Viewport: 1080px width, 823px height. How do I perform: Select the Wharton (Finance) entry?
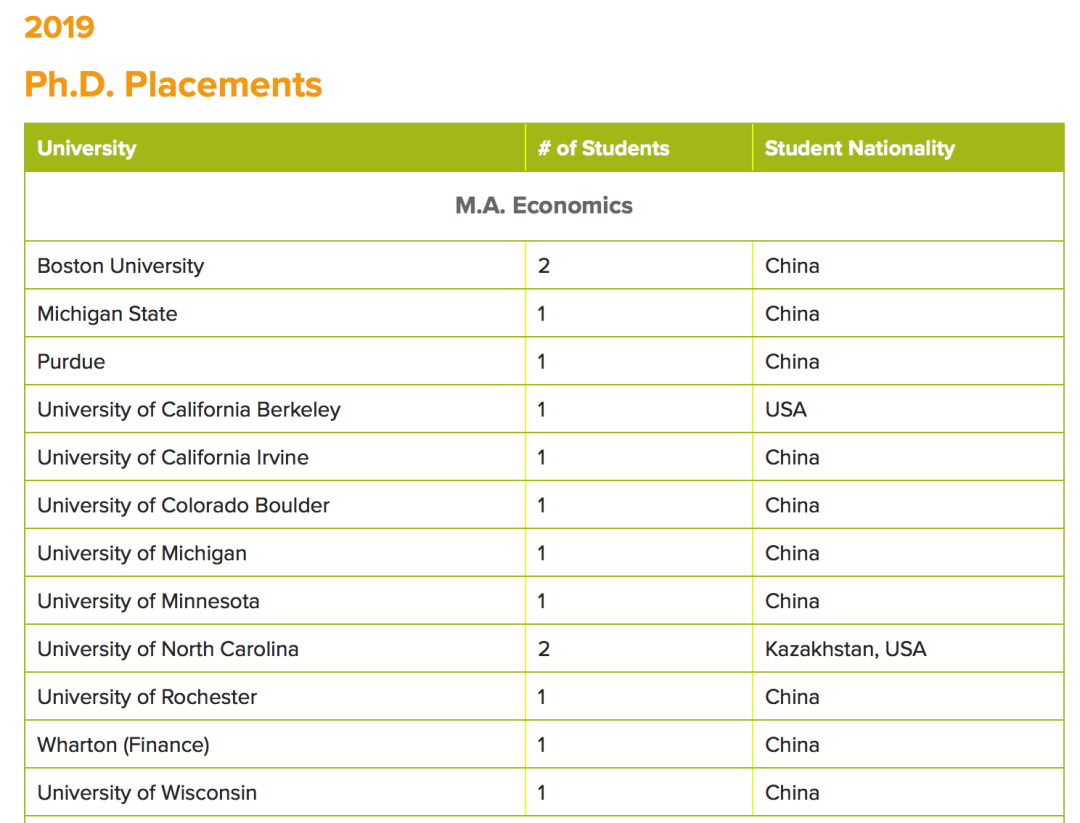(x=123, y=746)
